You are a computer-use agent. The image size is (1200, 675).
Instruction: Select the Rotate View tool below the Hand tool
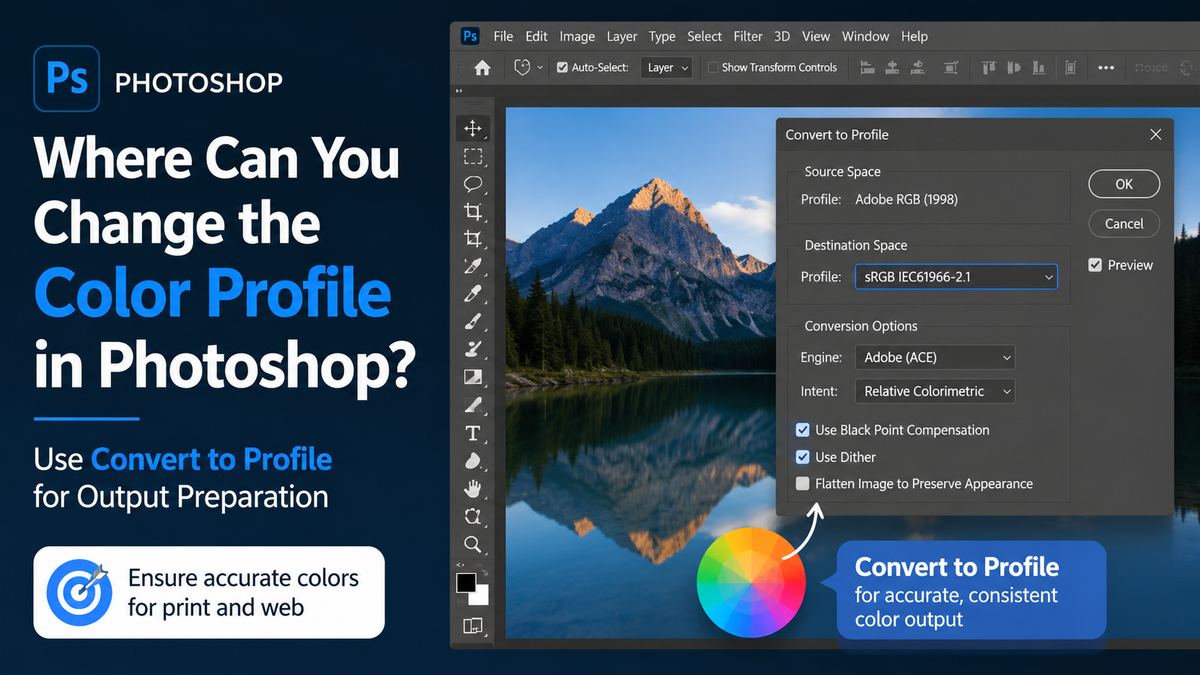point(473,516)
